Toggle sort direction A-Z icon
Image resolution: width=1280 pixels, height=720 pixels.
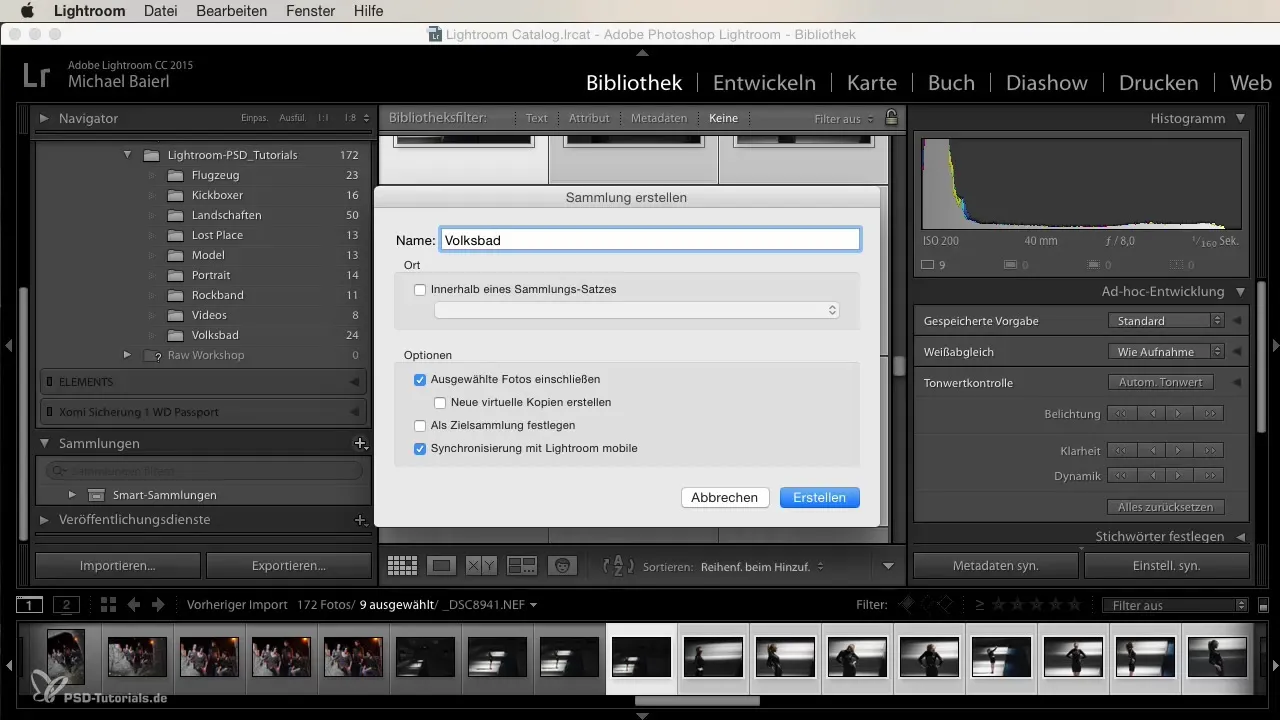point(619,566)
